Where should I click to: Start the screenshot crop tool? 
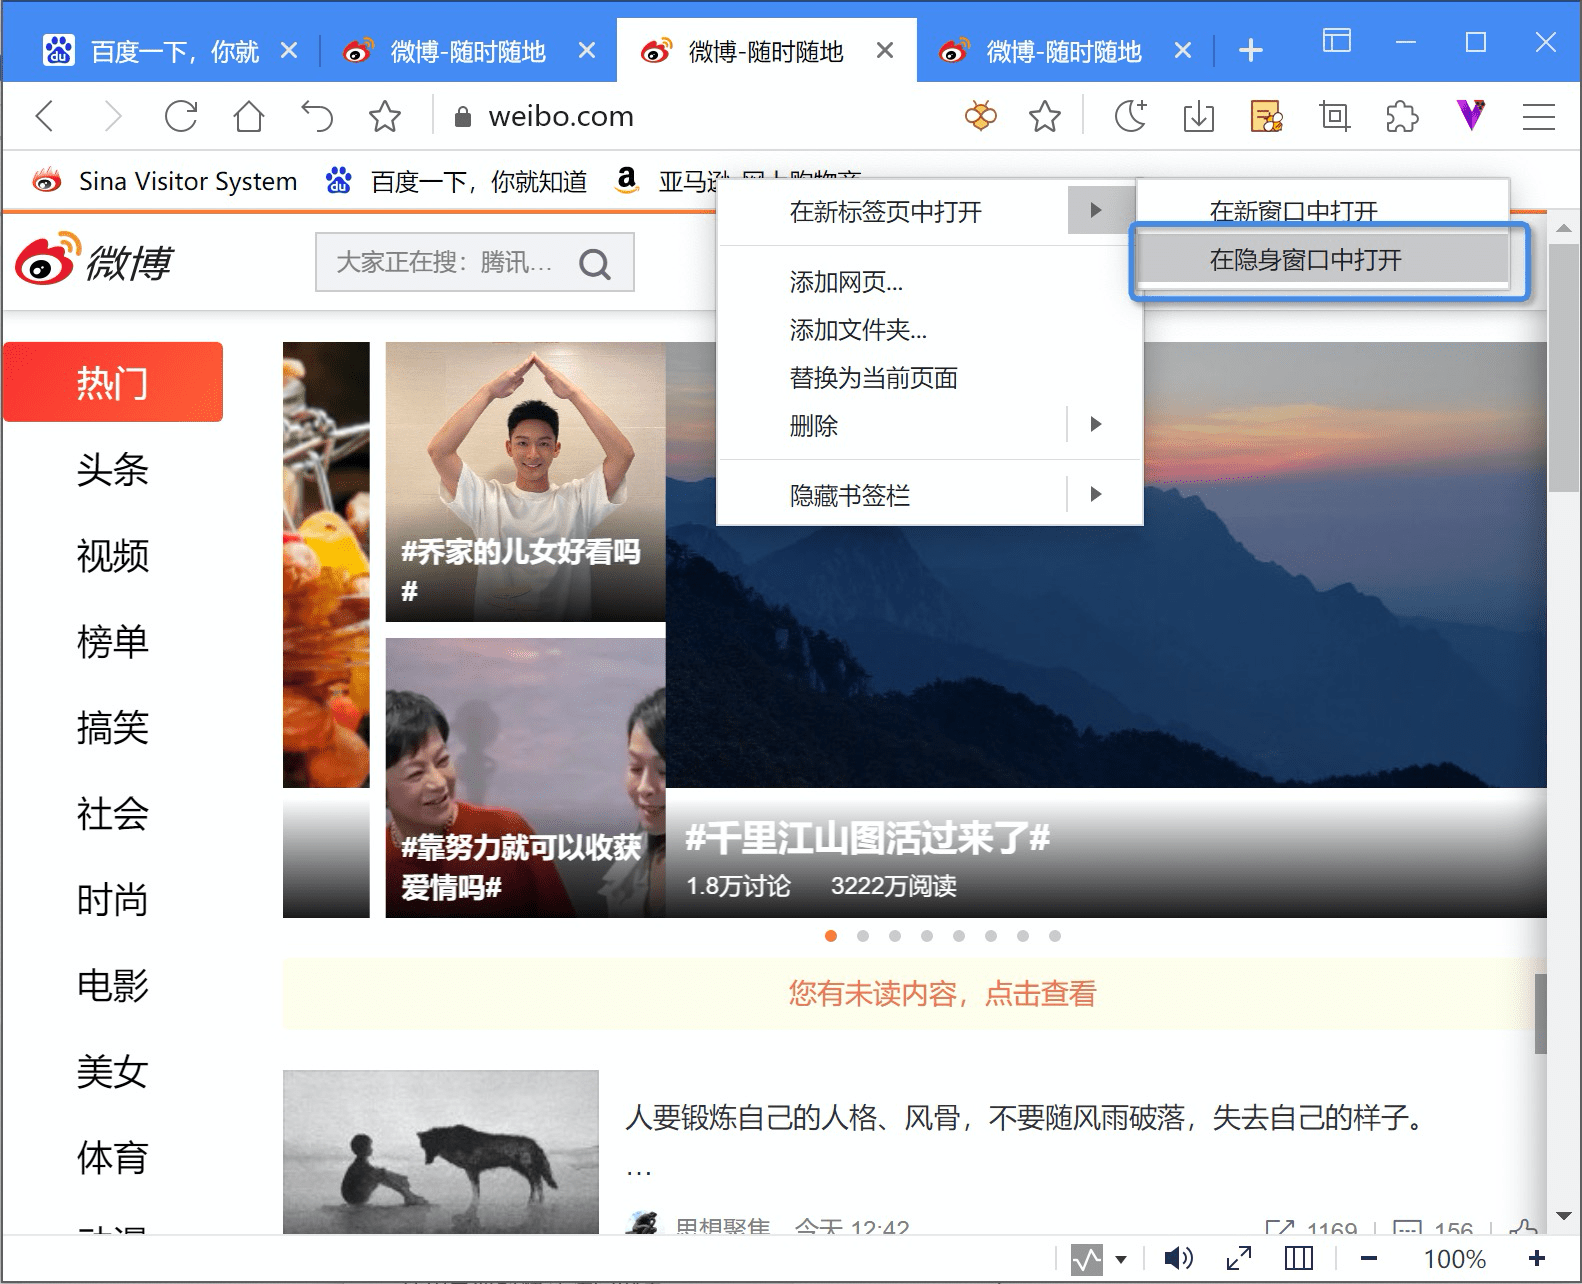[1335, 116]
